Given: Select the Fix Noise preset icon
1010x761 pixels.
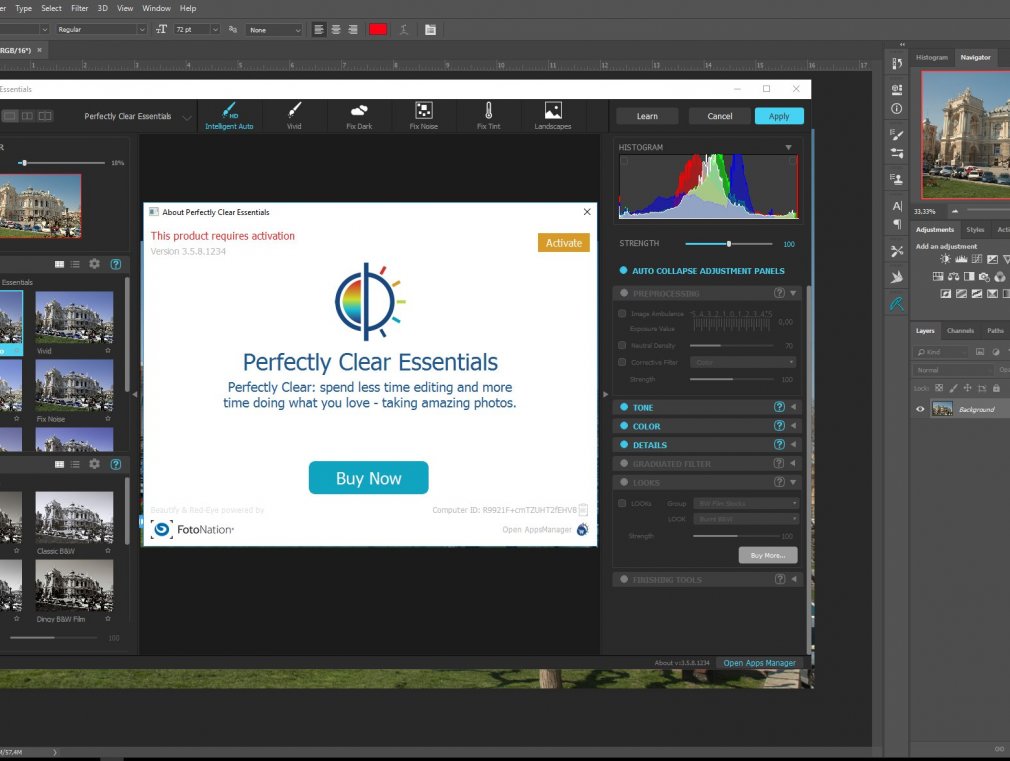Looking at the screenshot, I should (x=424, y=110).
